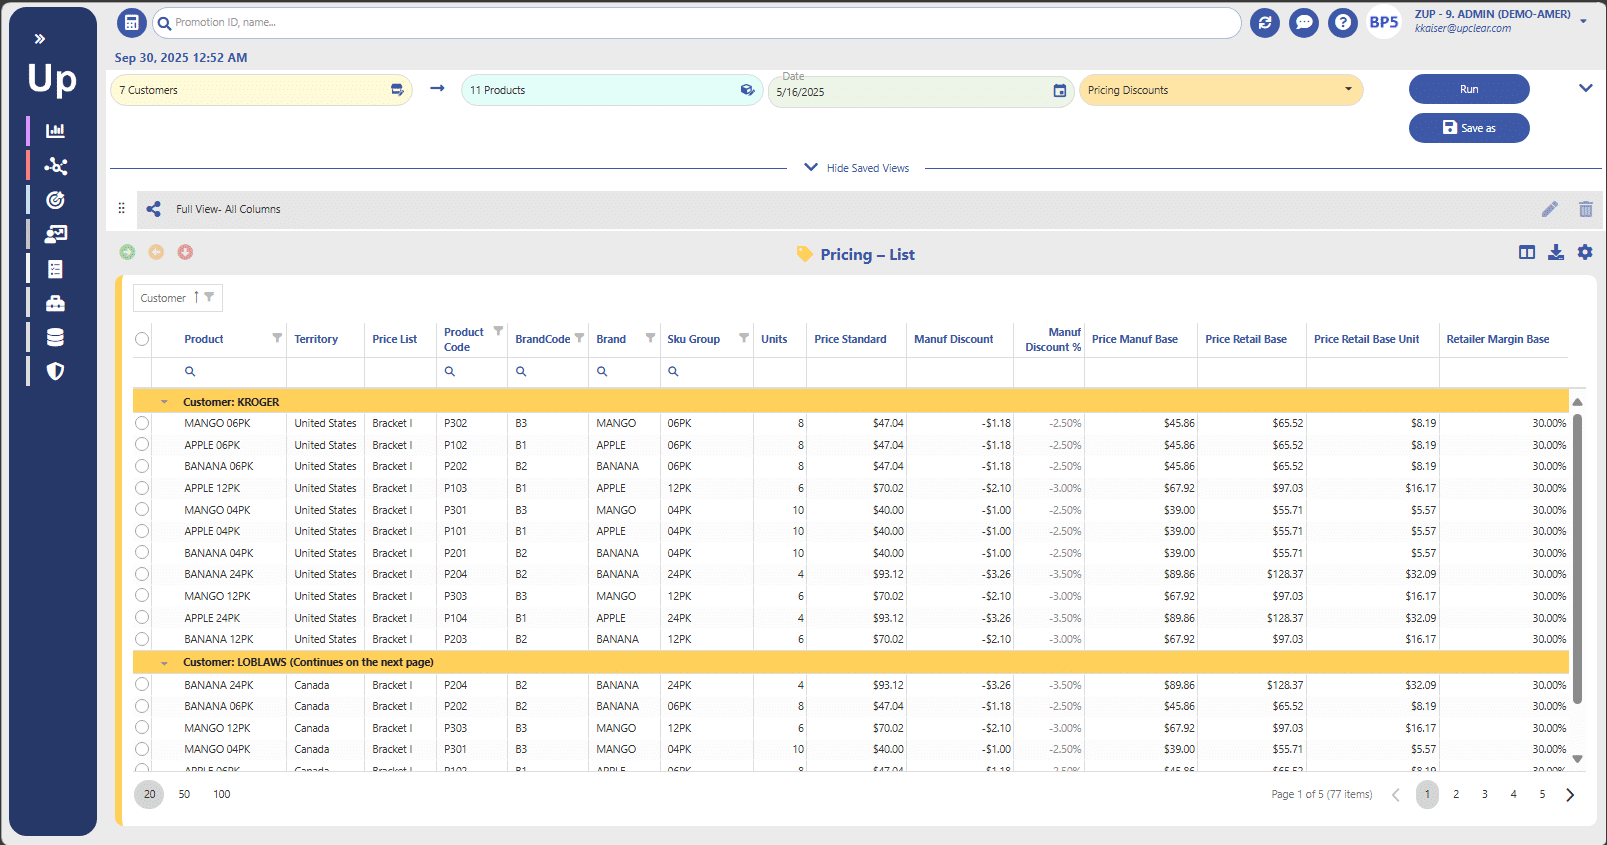Viewport: 1607px width, 845px height.
Task: Delete the Full View saved view
Action: pyautogui.click(x=1585, y=209)
